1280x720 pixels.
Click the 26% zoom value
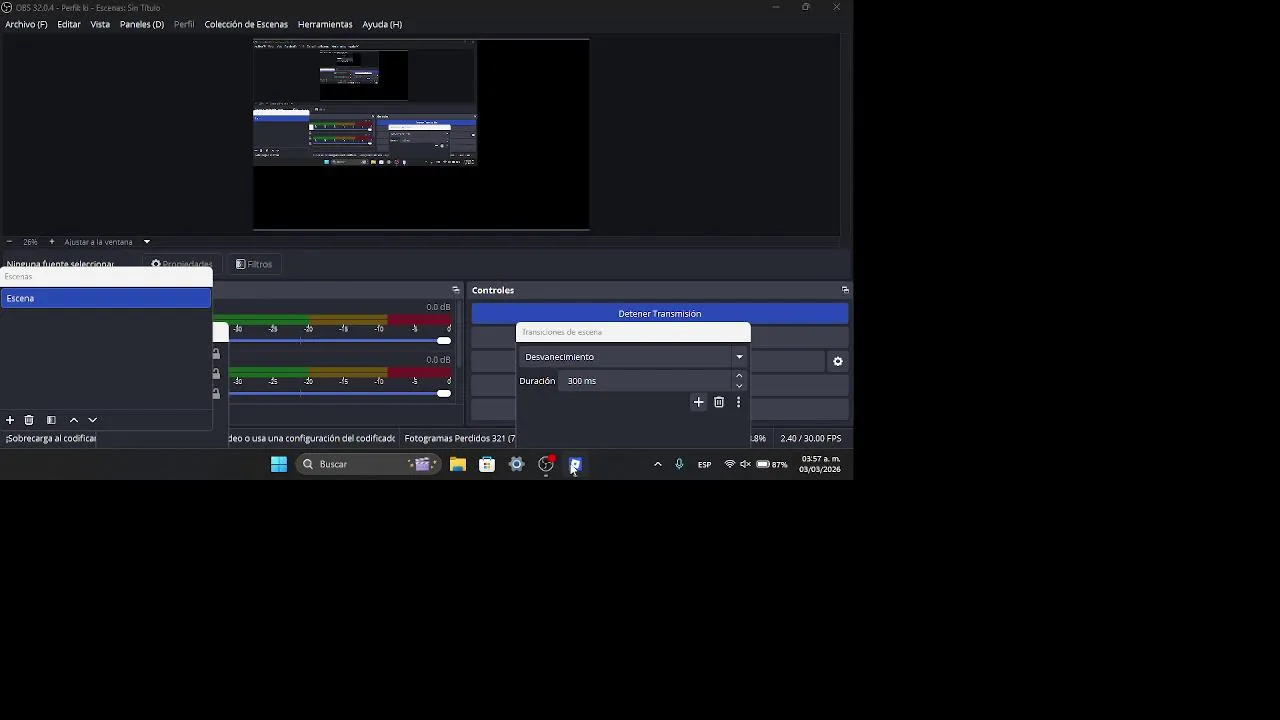(30, 242)
